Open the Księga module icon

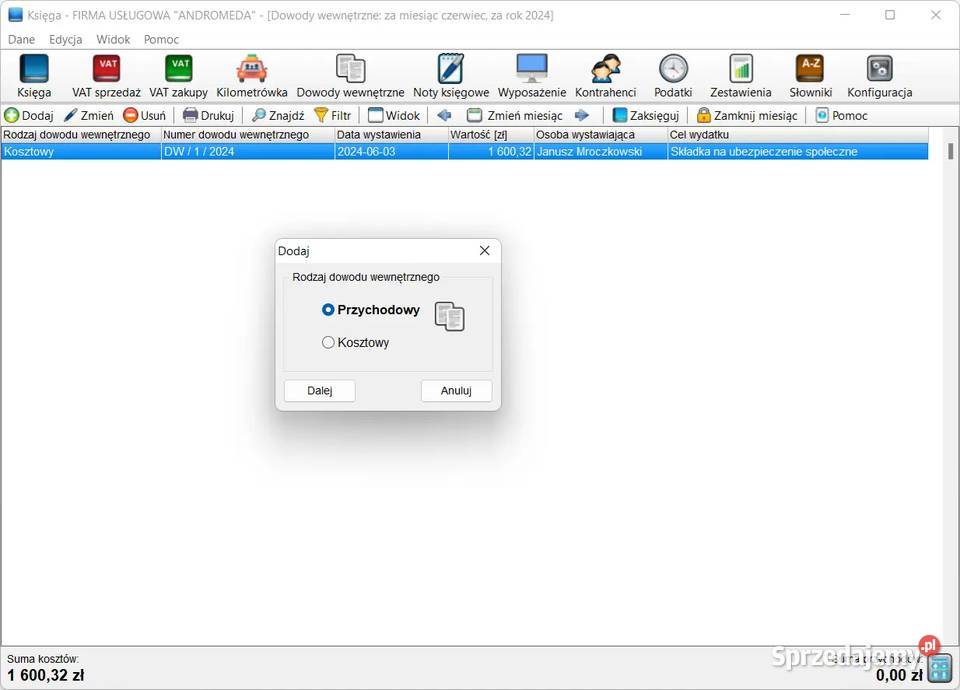click(x=34, y=69)
